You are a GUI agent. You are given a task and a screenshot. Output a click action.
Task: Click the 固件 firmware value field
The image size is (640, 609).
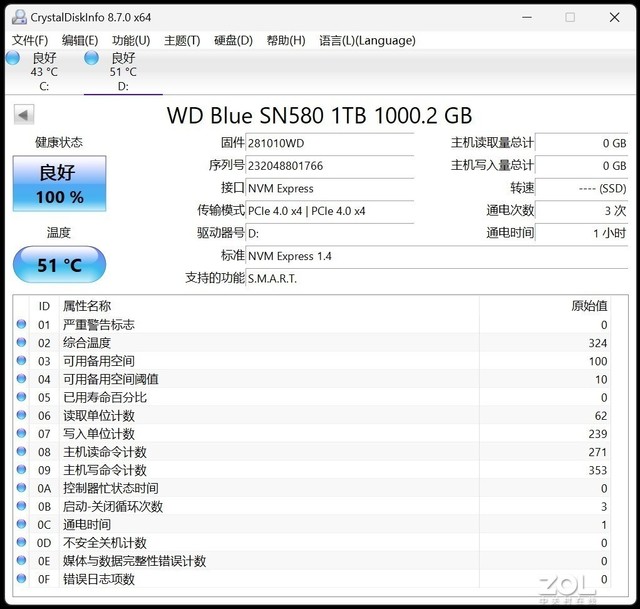coord(329,144)
